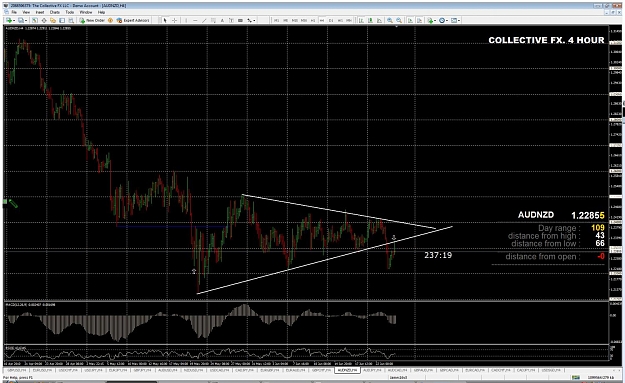This screenshot has width=625, height=383.
Task: Click the MACD histogram indicator panel
Action: point(306,322)
